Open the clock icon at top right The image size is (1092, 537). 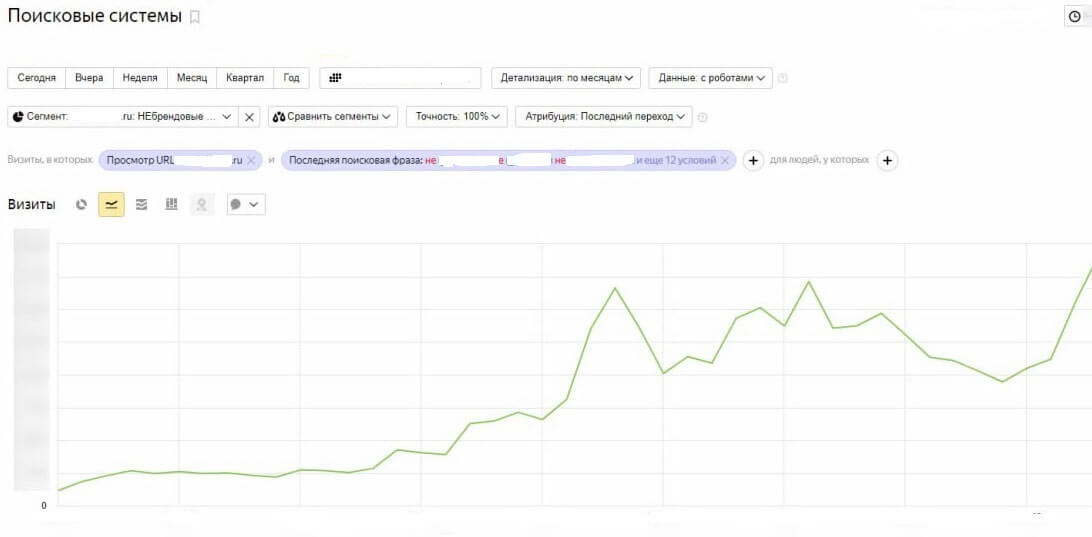1077,17
